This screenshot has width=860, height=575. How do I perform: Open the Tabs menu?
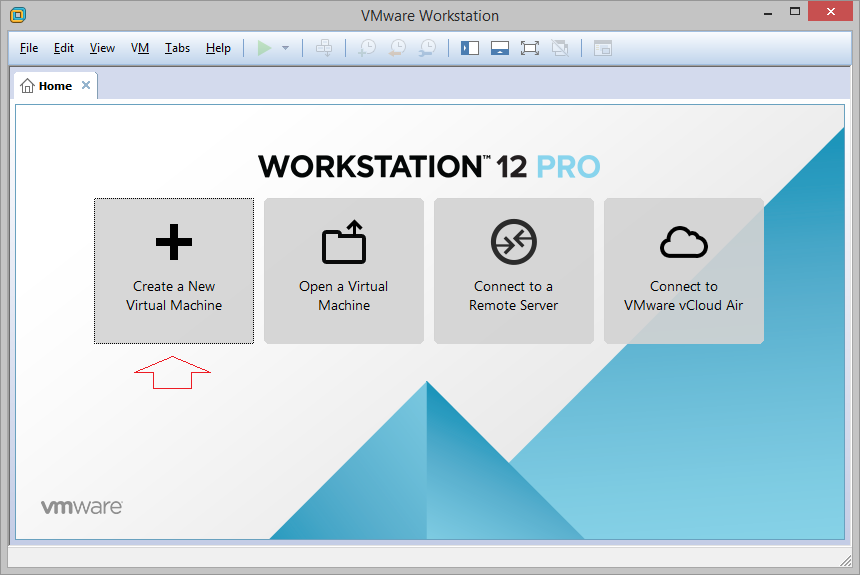[177, 48]
